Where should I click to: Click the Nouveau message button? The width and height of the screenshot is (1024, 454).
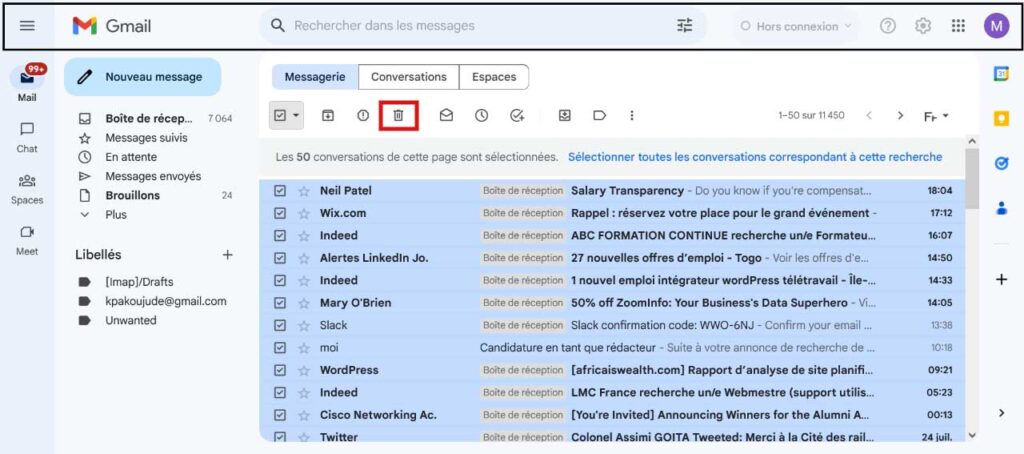(x=142, y=77)
